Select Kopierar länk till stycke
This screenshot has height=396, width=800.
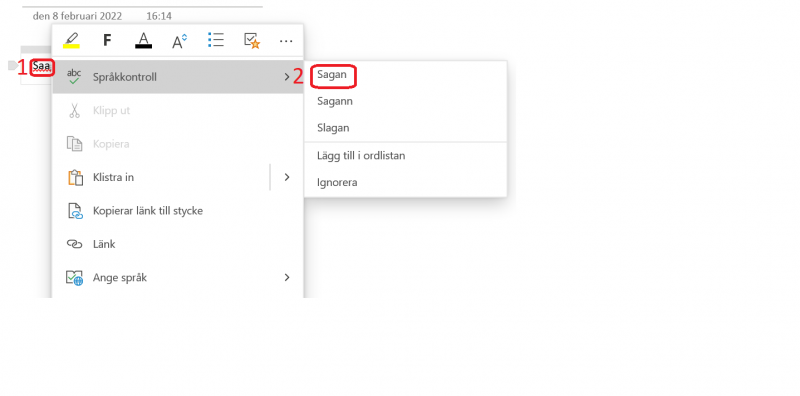(x=178, y=211)
